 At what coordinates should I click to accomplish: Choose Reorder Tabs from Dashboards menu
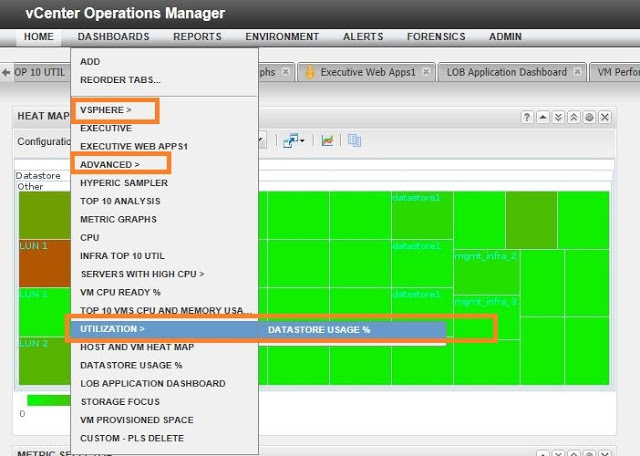click(x=120, y=80)
